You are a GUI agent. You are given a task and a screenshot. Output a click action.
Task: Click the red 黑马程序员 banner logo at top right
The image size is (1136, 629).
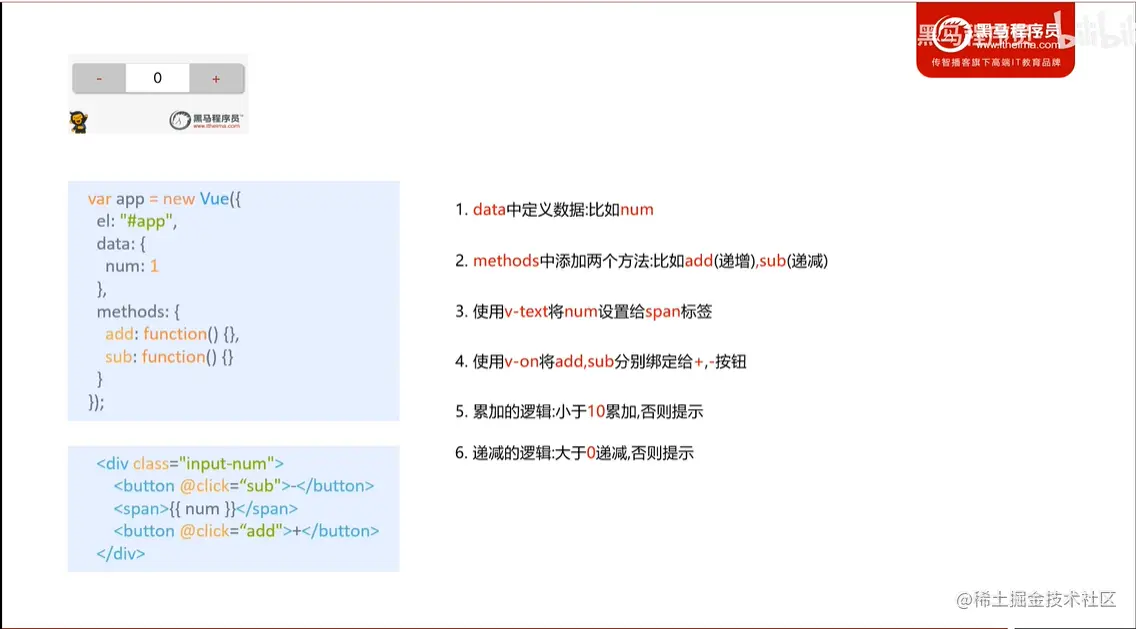995,40
